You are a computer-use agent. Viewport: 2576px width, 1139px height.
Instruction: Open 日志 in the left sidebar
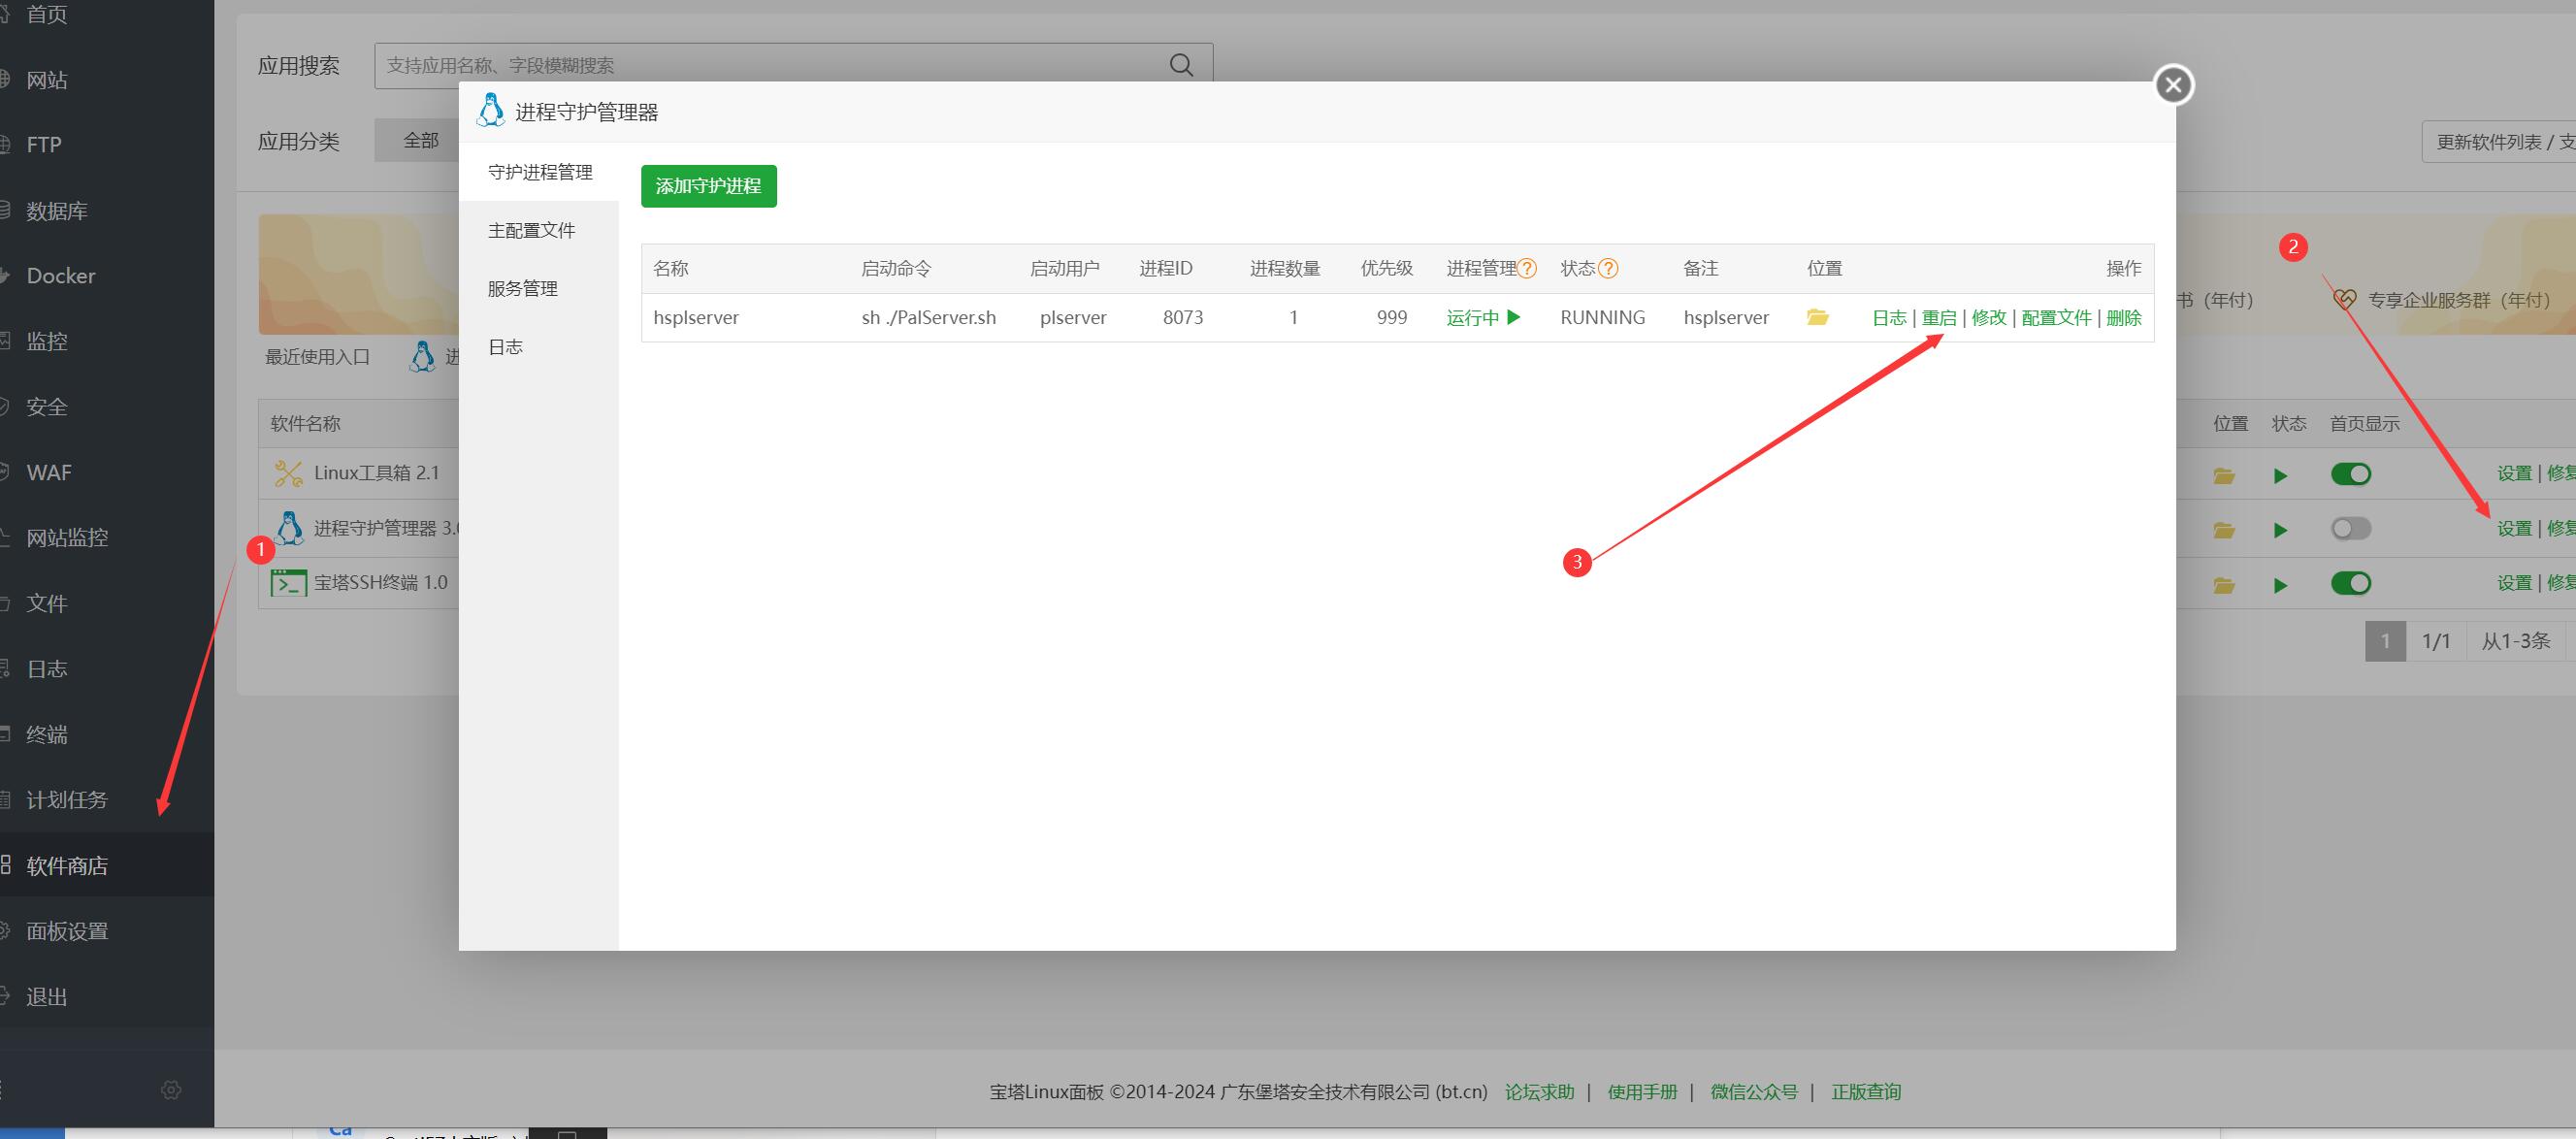pos(47,668)
